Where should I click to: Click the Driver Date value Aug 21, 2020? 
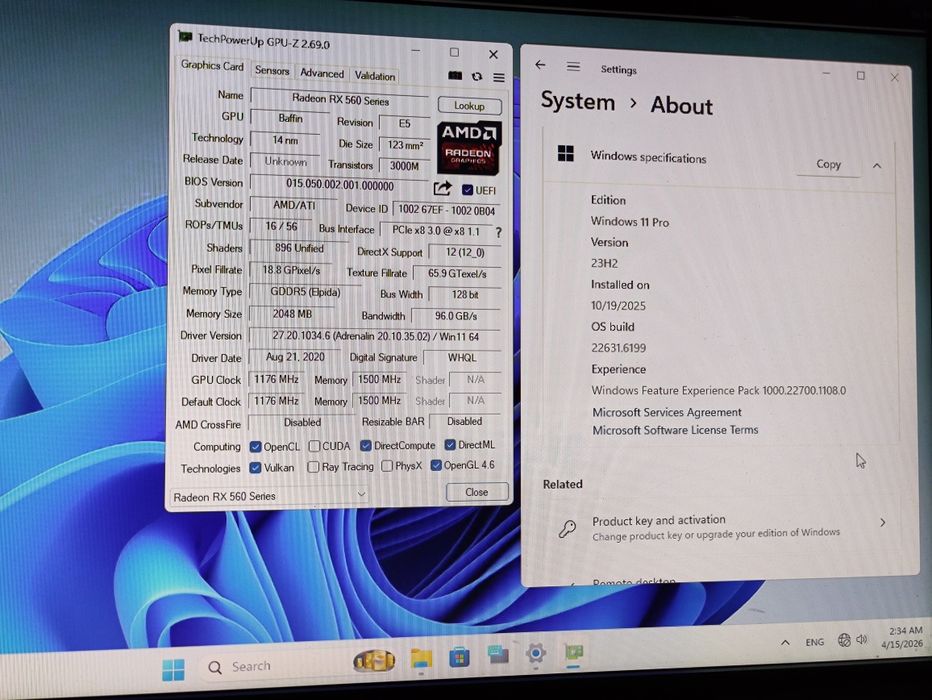point(295,357)
